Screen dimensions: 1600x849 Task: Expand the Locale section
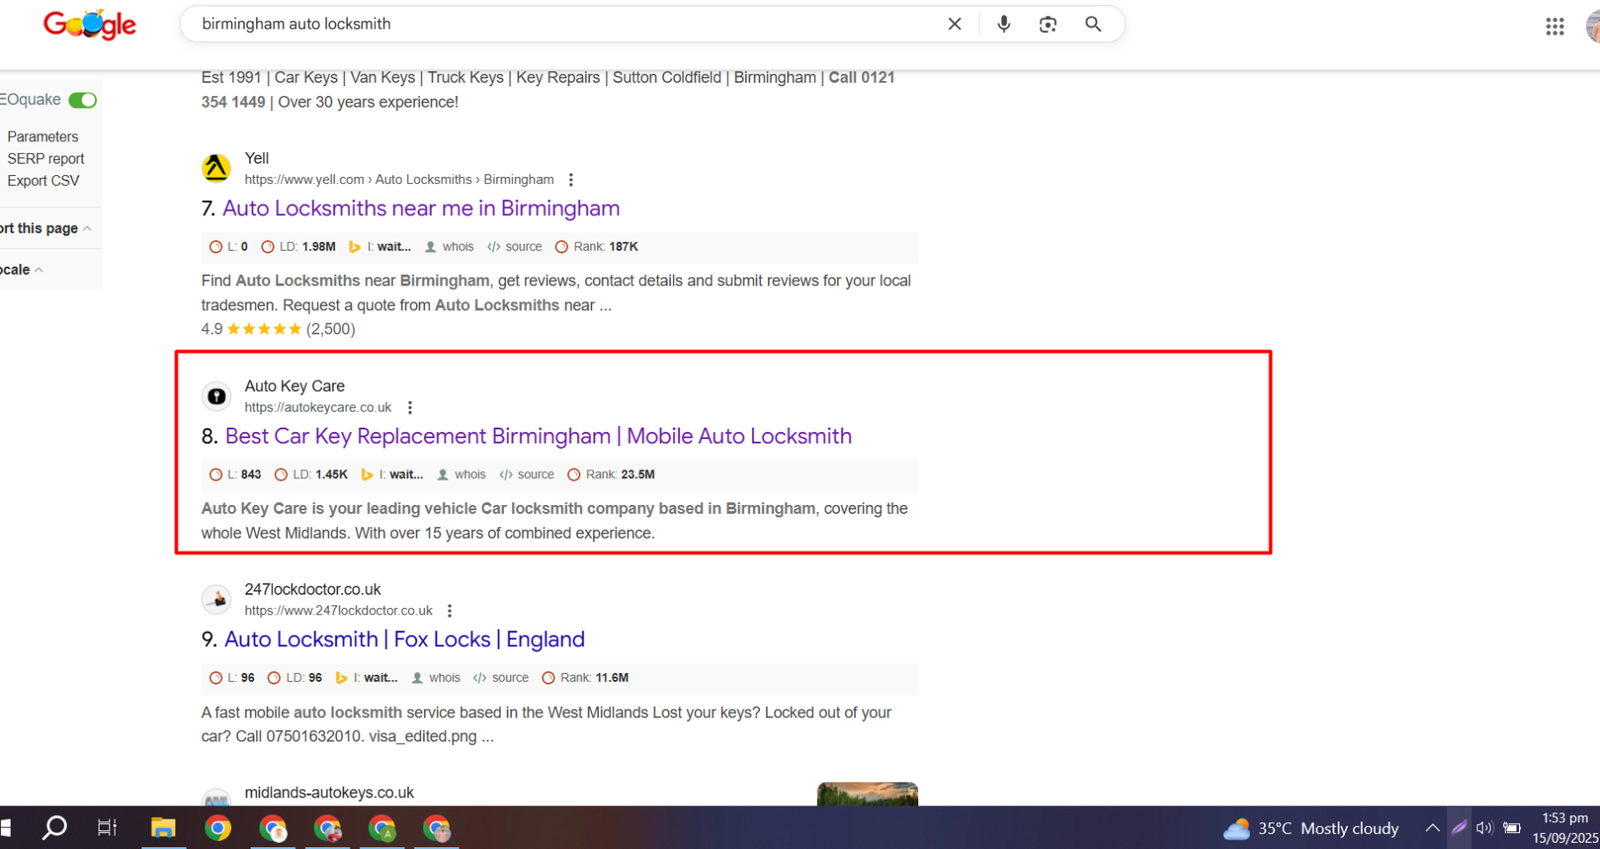(x=39, y=270)
